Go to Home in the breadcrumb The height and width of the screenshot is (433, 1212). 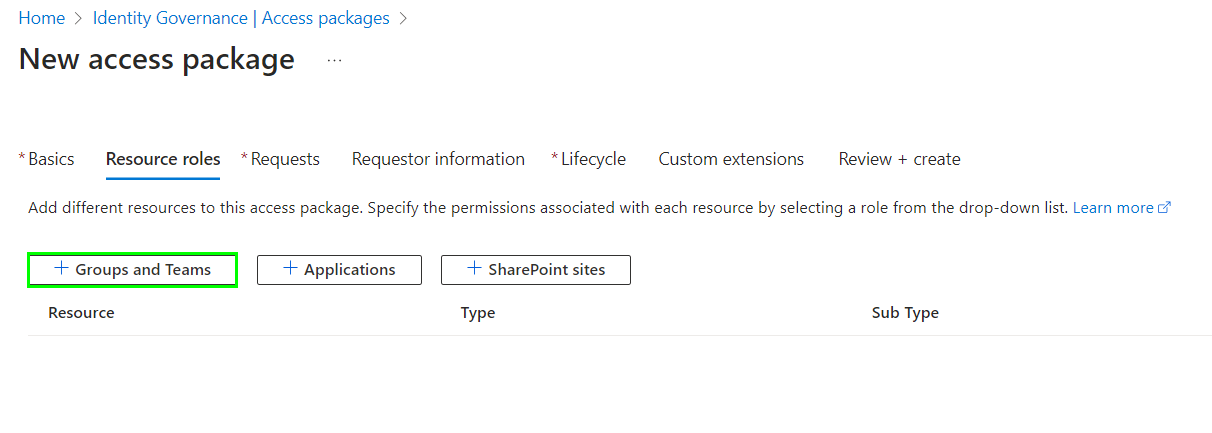41,18
